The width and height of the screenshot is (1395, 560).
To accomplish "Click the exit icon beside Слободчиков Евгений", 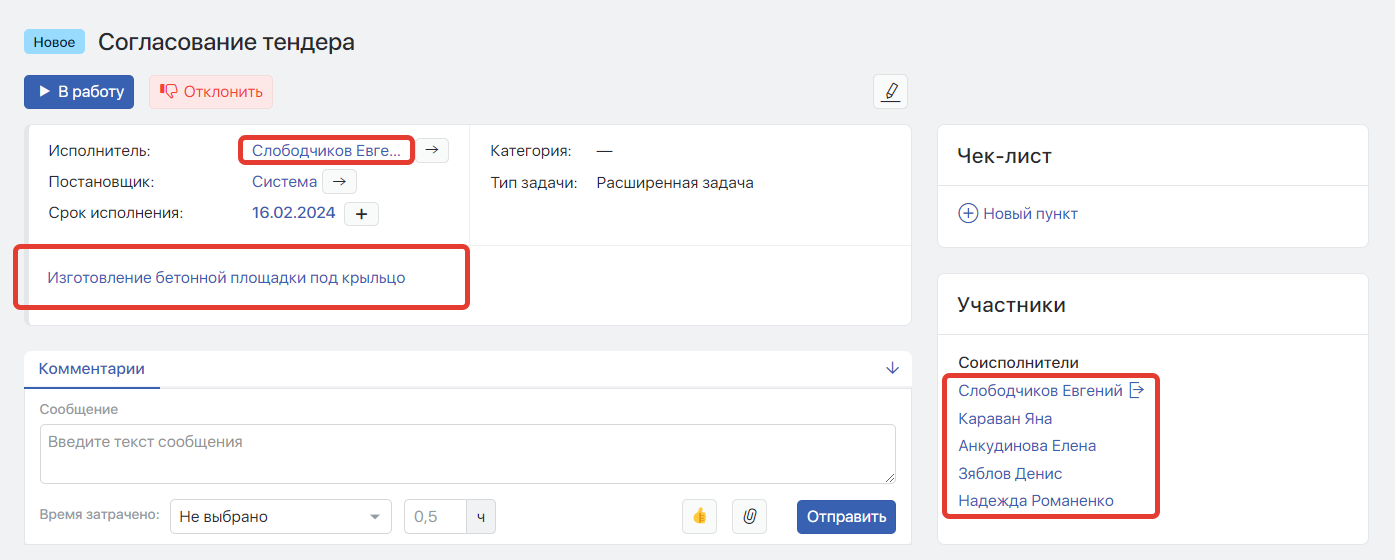I will 1136,391.
